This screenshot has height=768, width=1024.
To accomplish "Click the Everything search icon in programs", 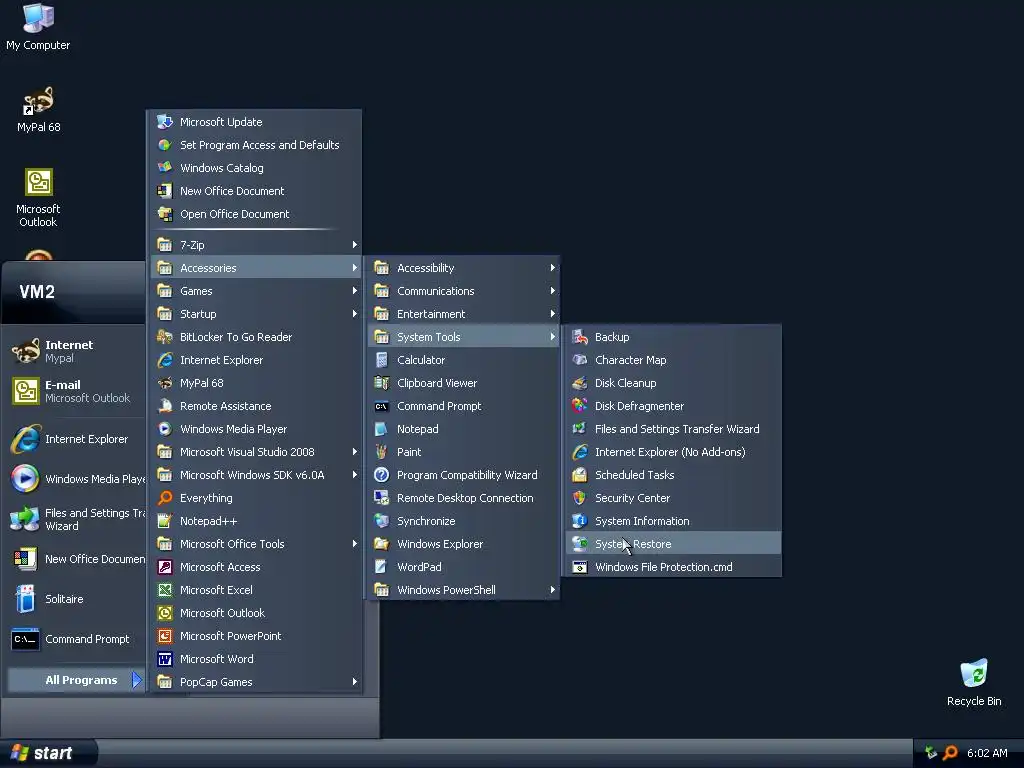I will 165,498.
